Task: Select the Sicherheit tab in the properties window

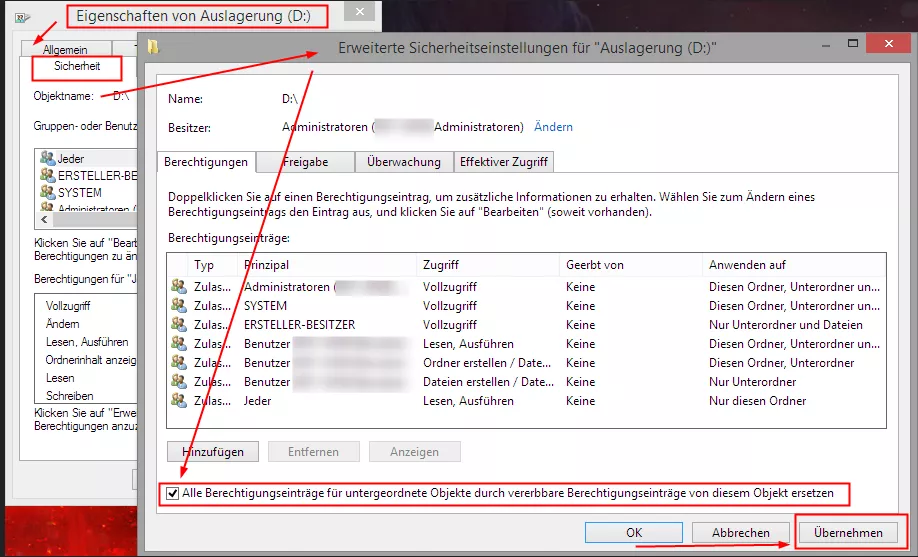Action: click(x=77, y=66)
